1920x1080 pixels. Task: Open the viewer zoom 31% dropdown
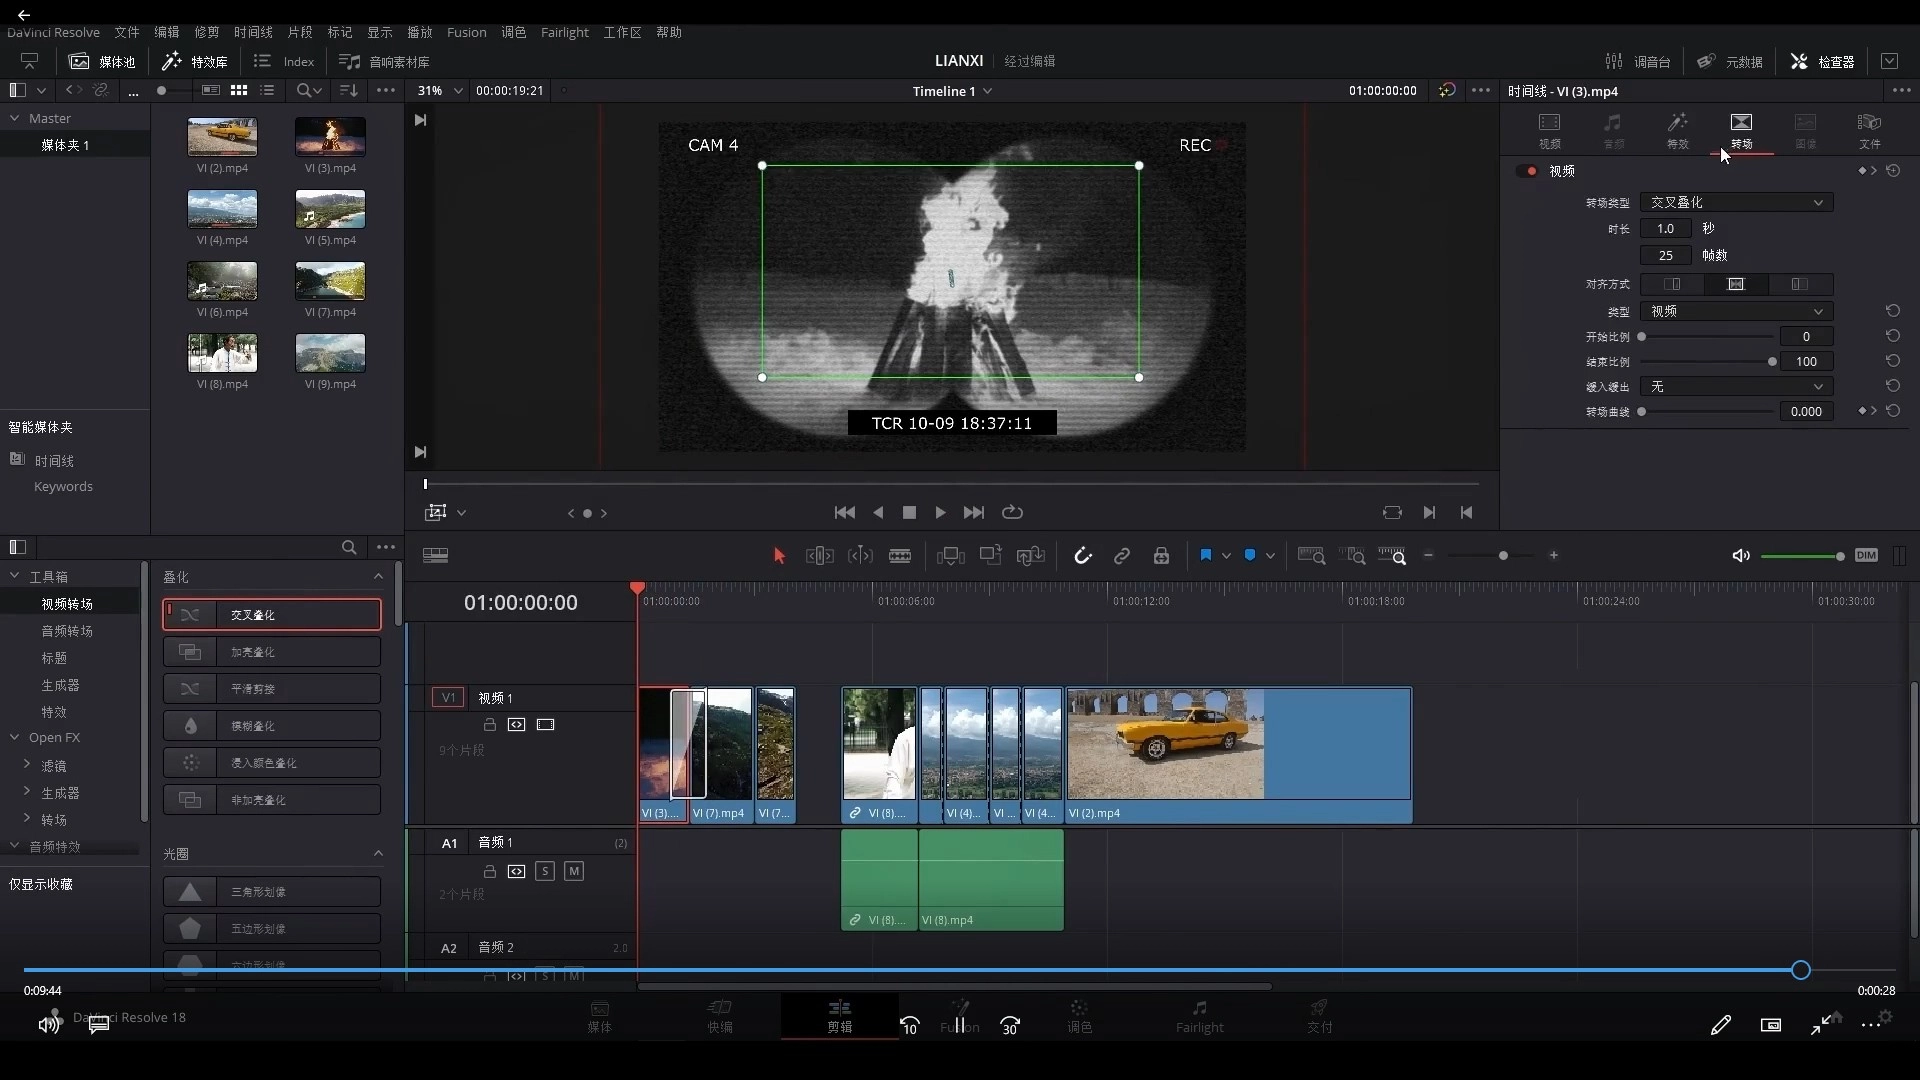(x=440, y=90)
